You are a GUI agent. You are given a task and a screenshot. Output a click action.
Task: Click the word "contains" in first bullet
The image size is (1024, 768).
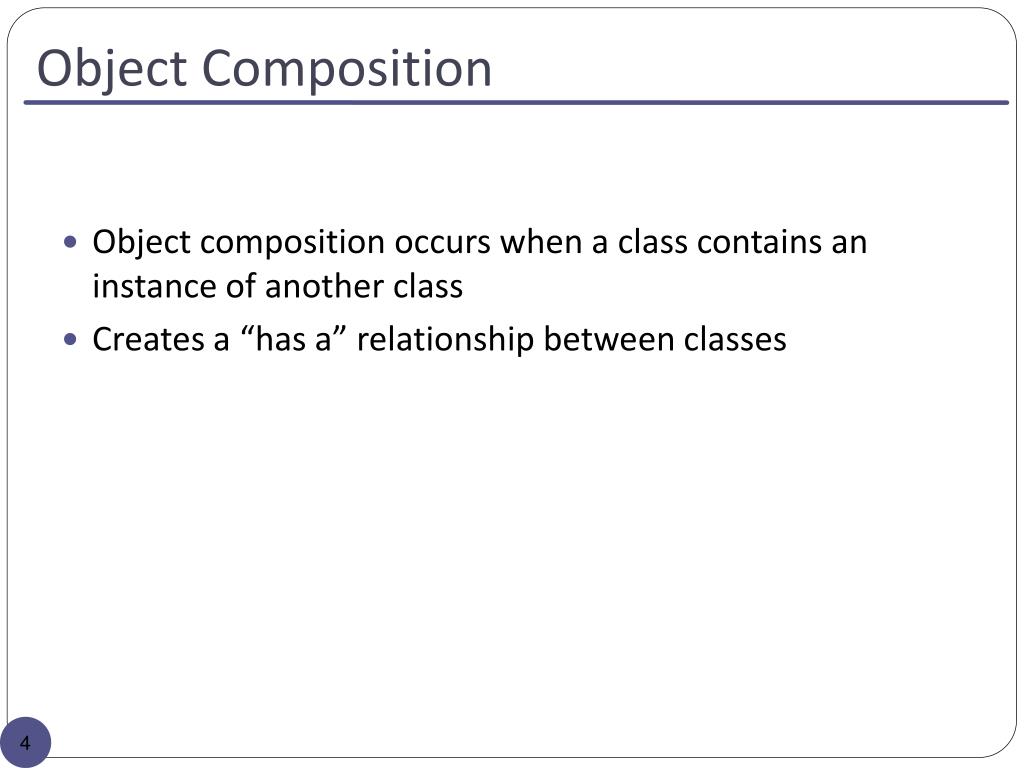[x=758, y=242]
